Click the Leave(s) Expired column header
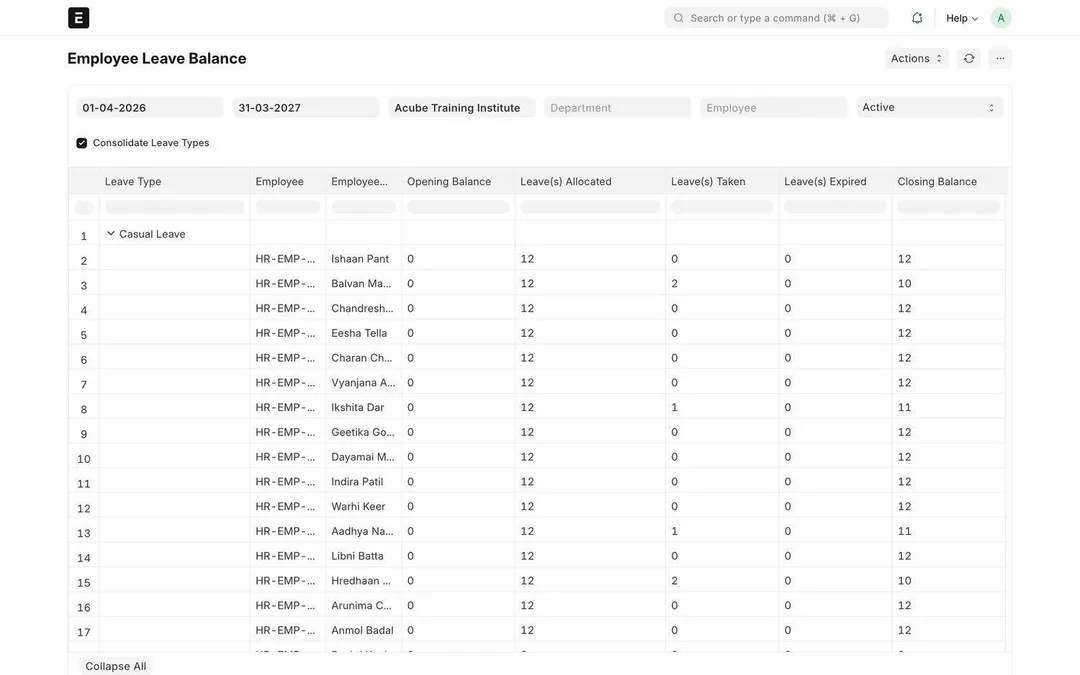This screenshot has width=1080, height=675. click(835, 182)
